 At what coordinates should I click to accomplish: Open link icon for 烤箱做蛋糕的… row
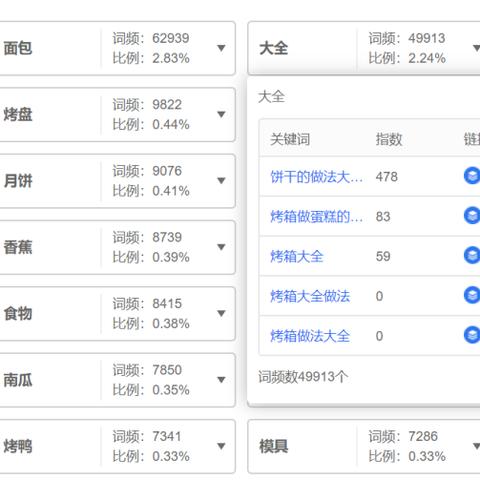pos(472,216)
